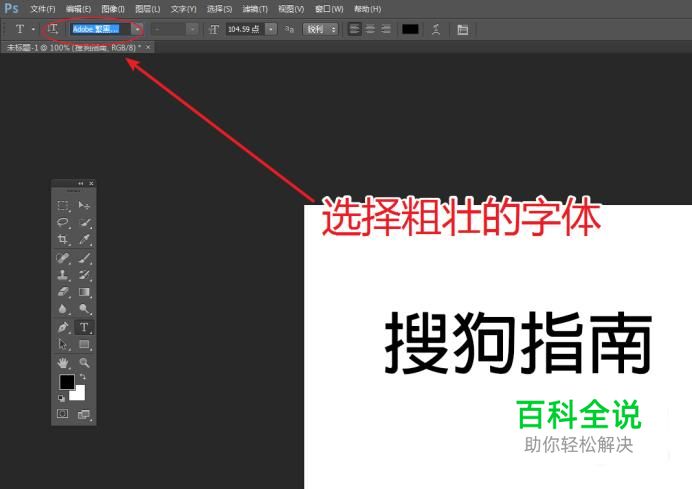692x489 pixels.
Task: Set right align text
Action: 386,29
